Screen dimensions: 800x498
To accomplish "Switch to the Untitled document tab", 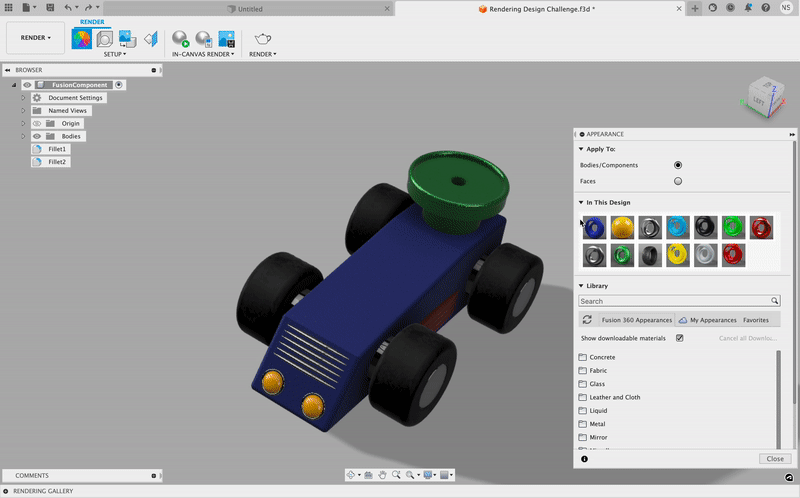I will click(248, 9).
